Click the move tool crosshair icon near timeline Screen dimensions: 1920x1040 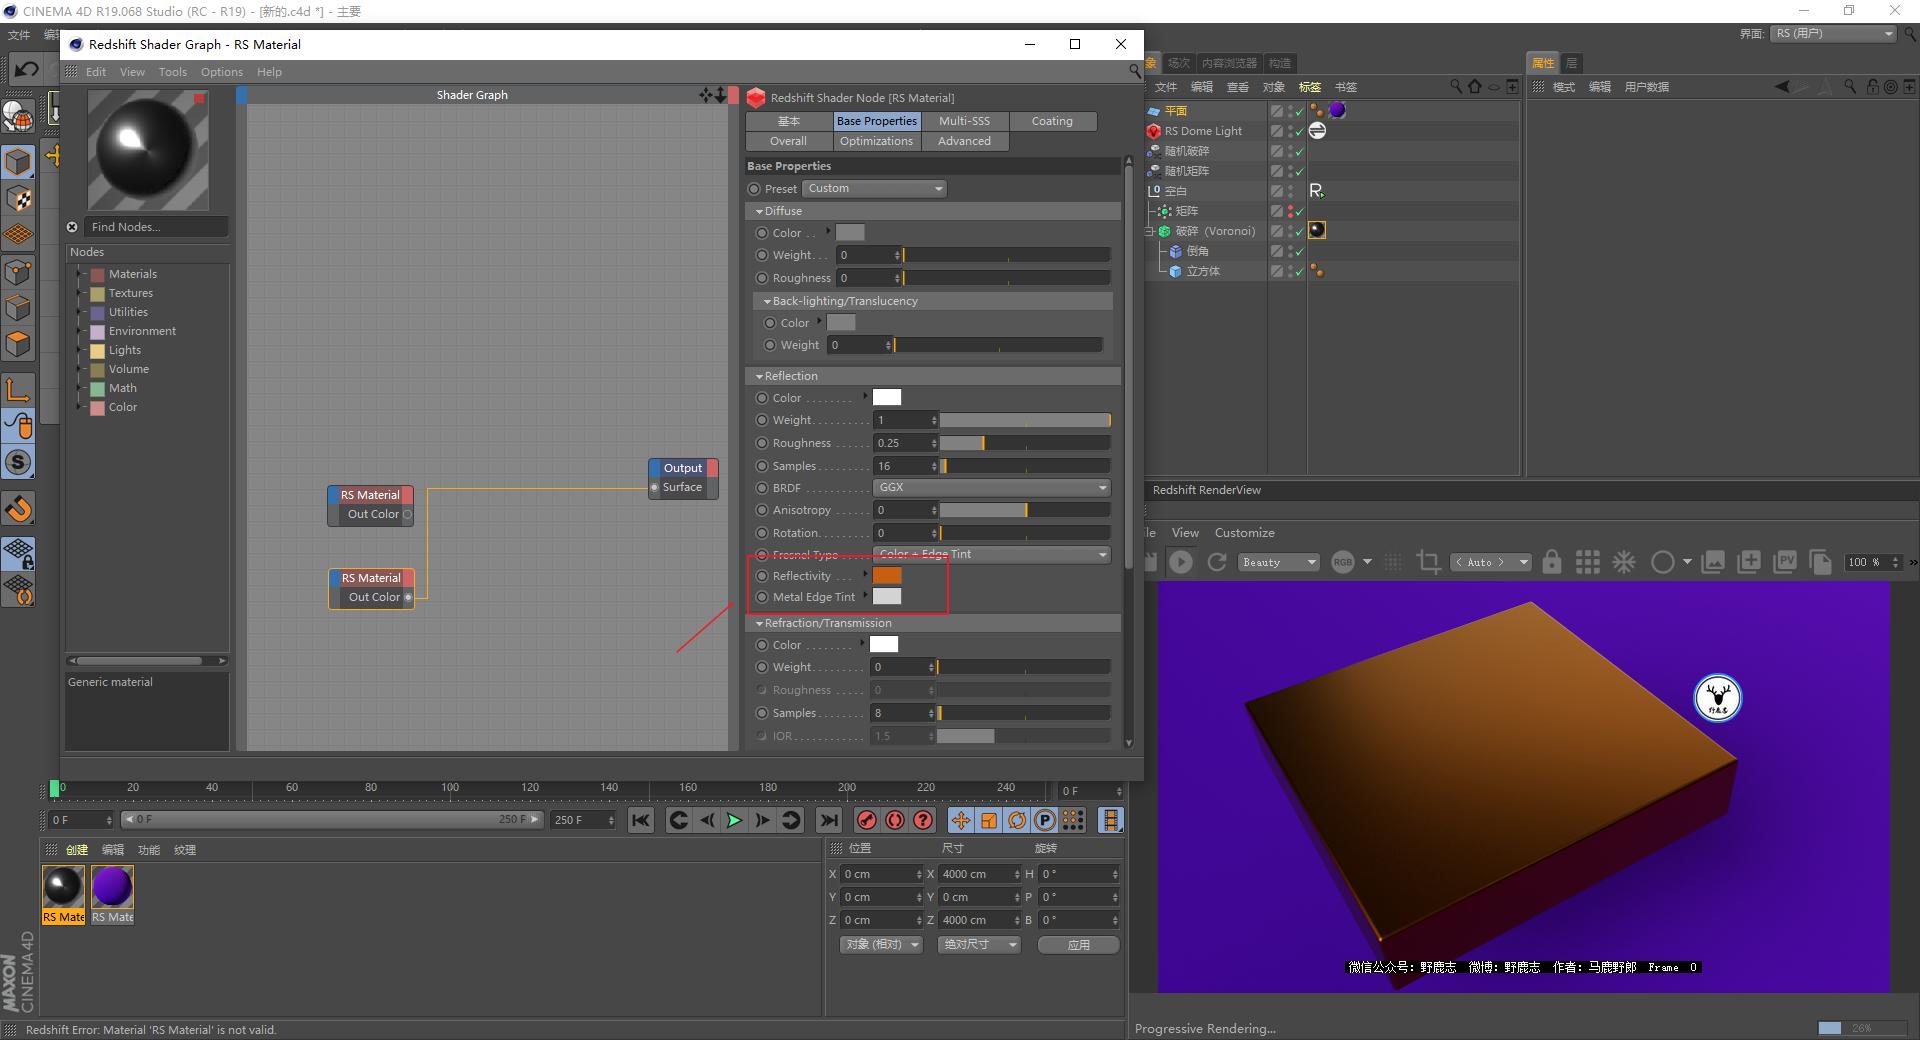point(960,820)
